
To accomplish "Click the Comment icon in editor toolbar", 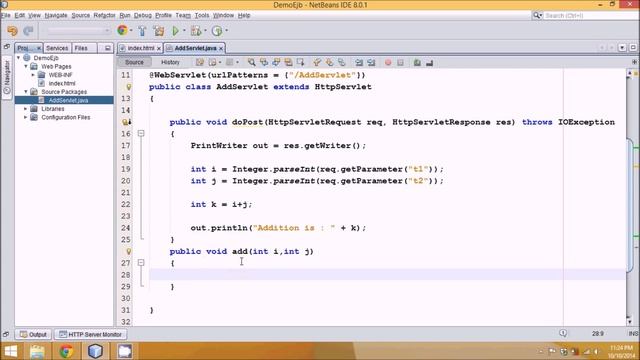I will 417,62.
